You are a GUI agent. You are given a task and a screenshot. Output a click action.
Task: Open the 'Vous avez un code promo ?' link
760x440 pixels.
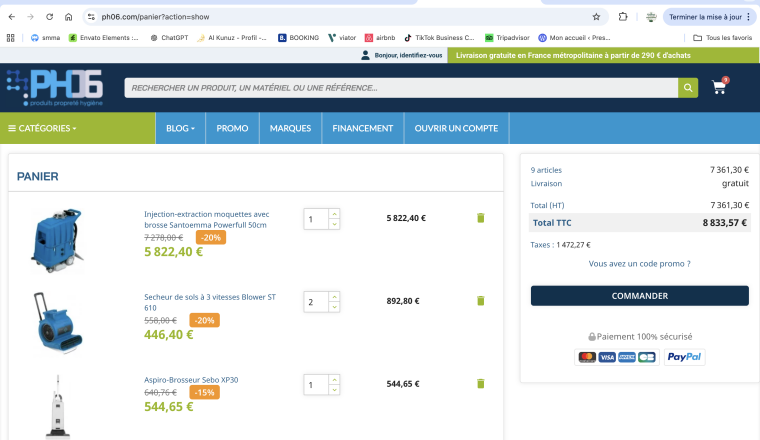point(639,264)
